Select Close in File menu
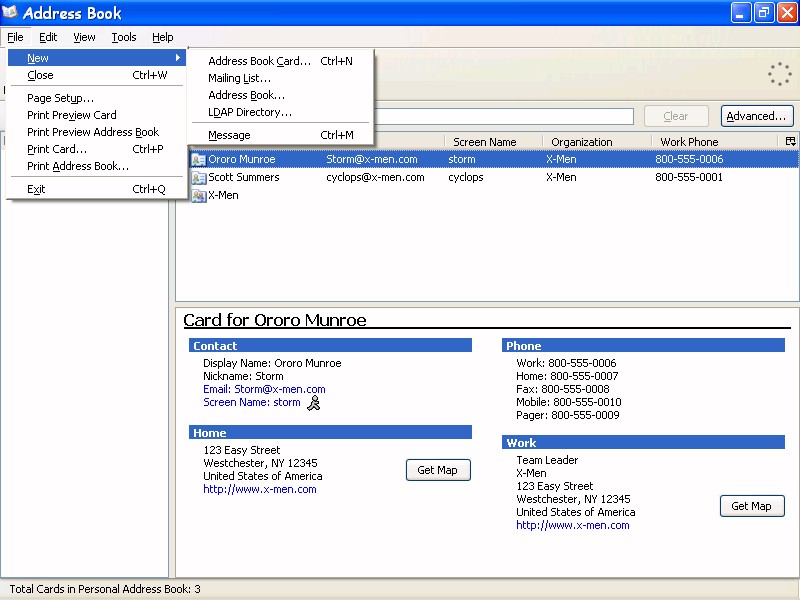800x600 pixels. pyautogui.click(x=97, y=75)
